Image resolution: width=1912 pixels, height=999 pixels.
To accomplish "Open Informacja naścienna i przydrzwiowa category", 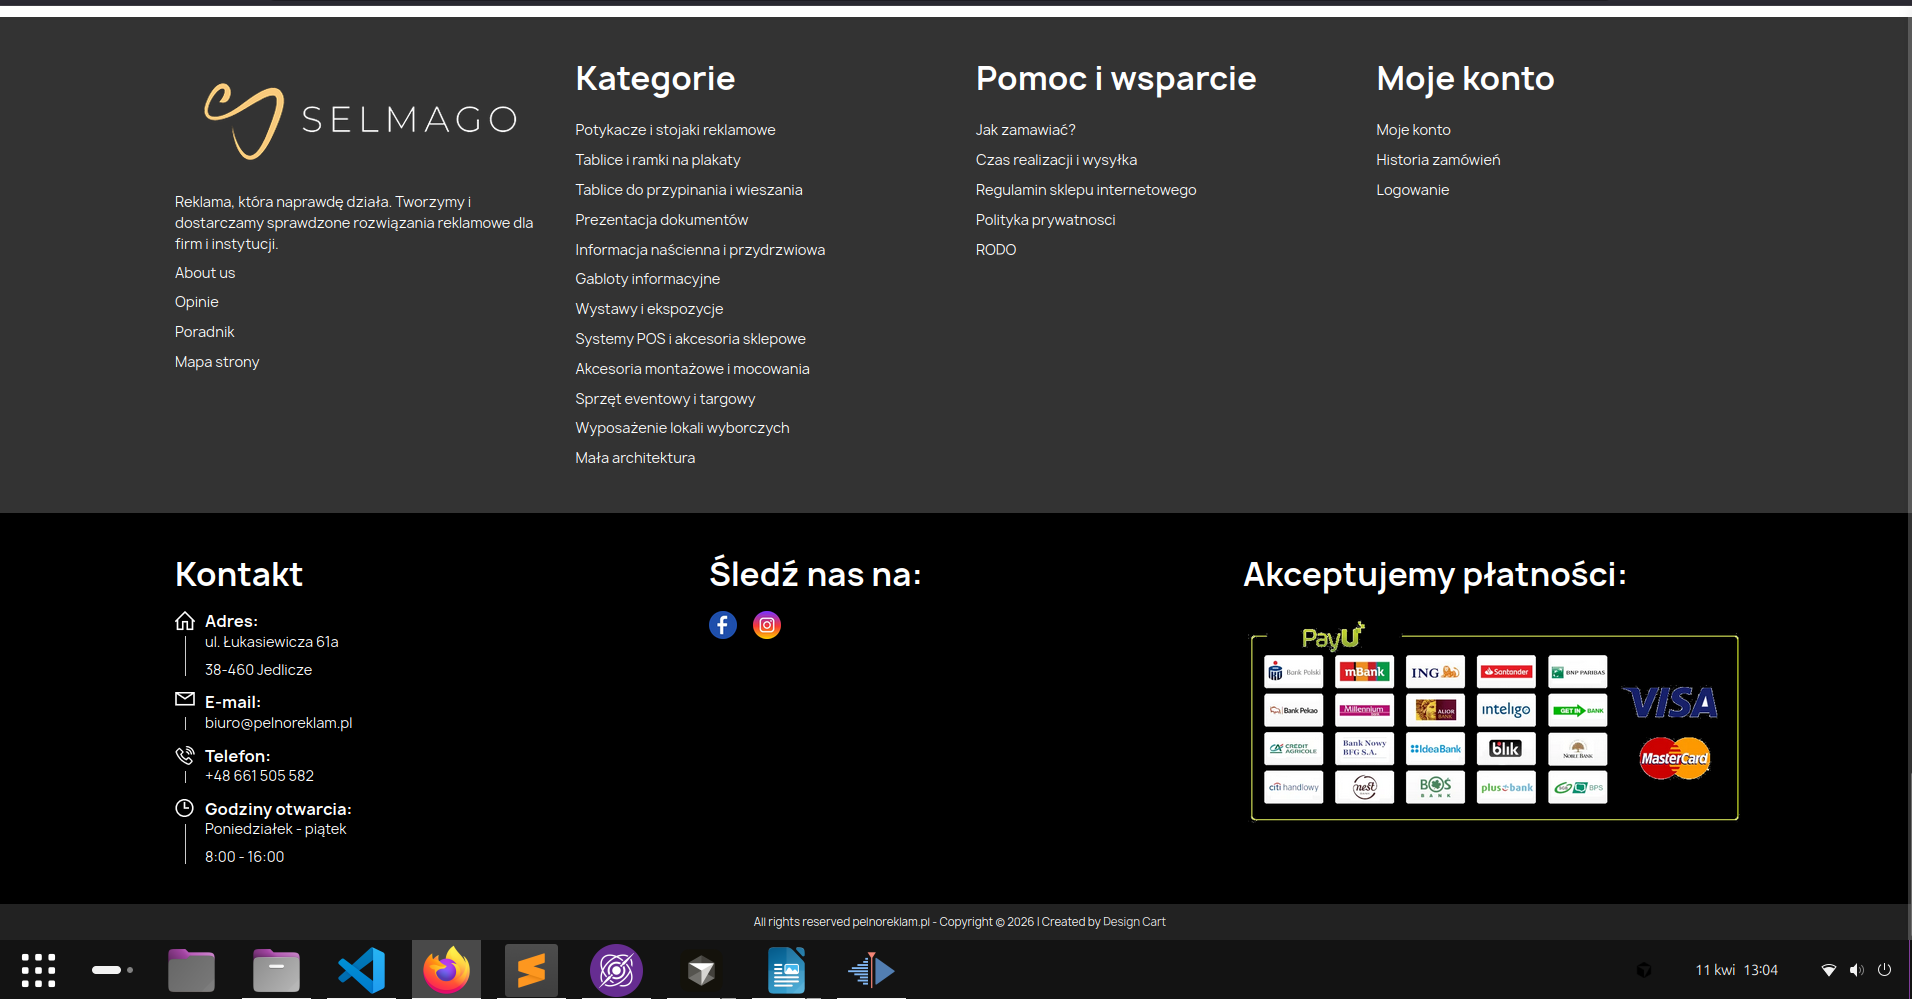I will 700,250.
